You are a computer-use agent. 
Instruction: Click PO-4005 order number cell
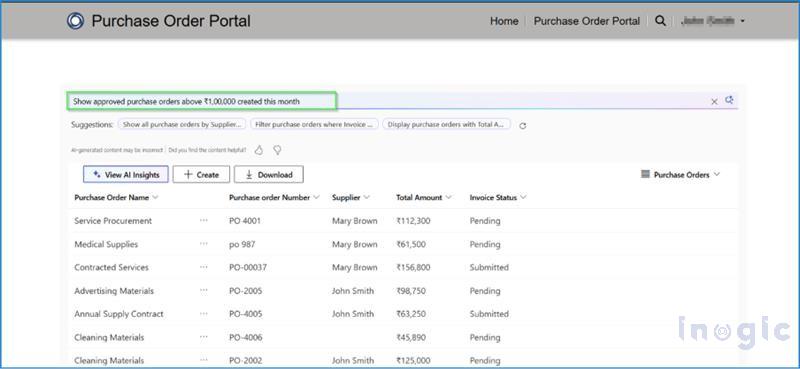[x=245, y=313]
